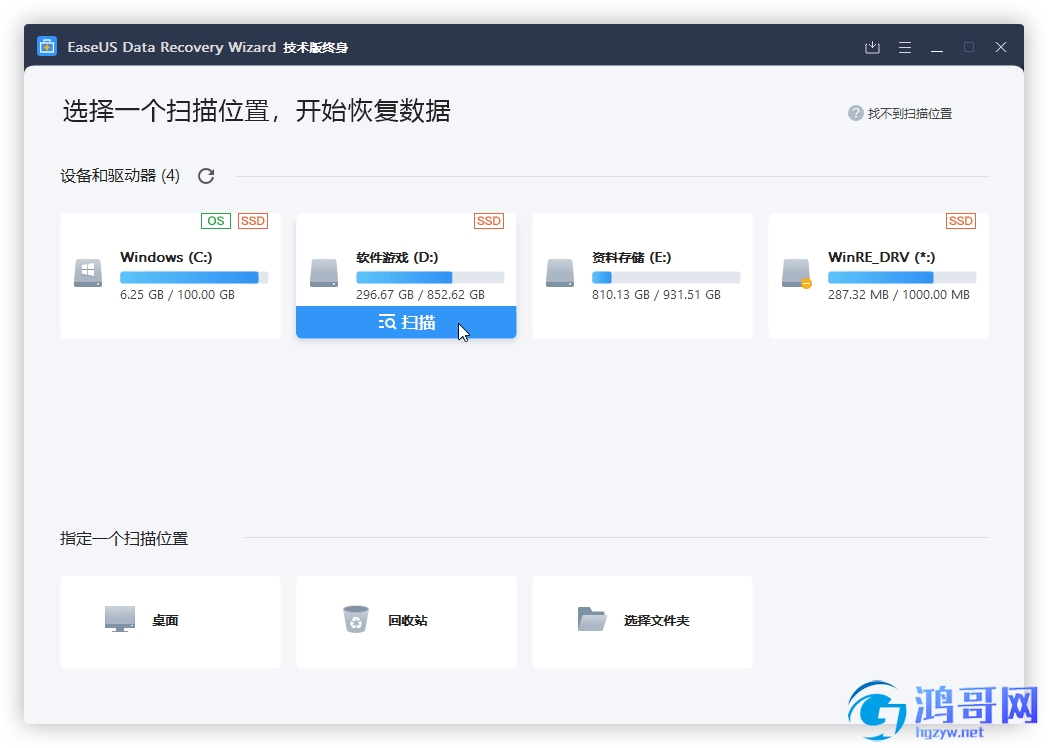The width and height of the screenshot is (1048, 748).
Task: Open the hamburger menu in title bar
Action: pos(905,47)
